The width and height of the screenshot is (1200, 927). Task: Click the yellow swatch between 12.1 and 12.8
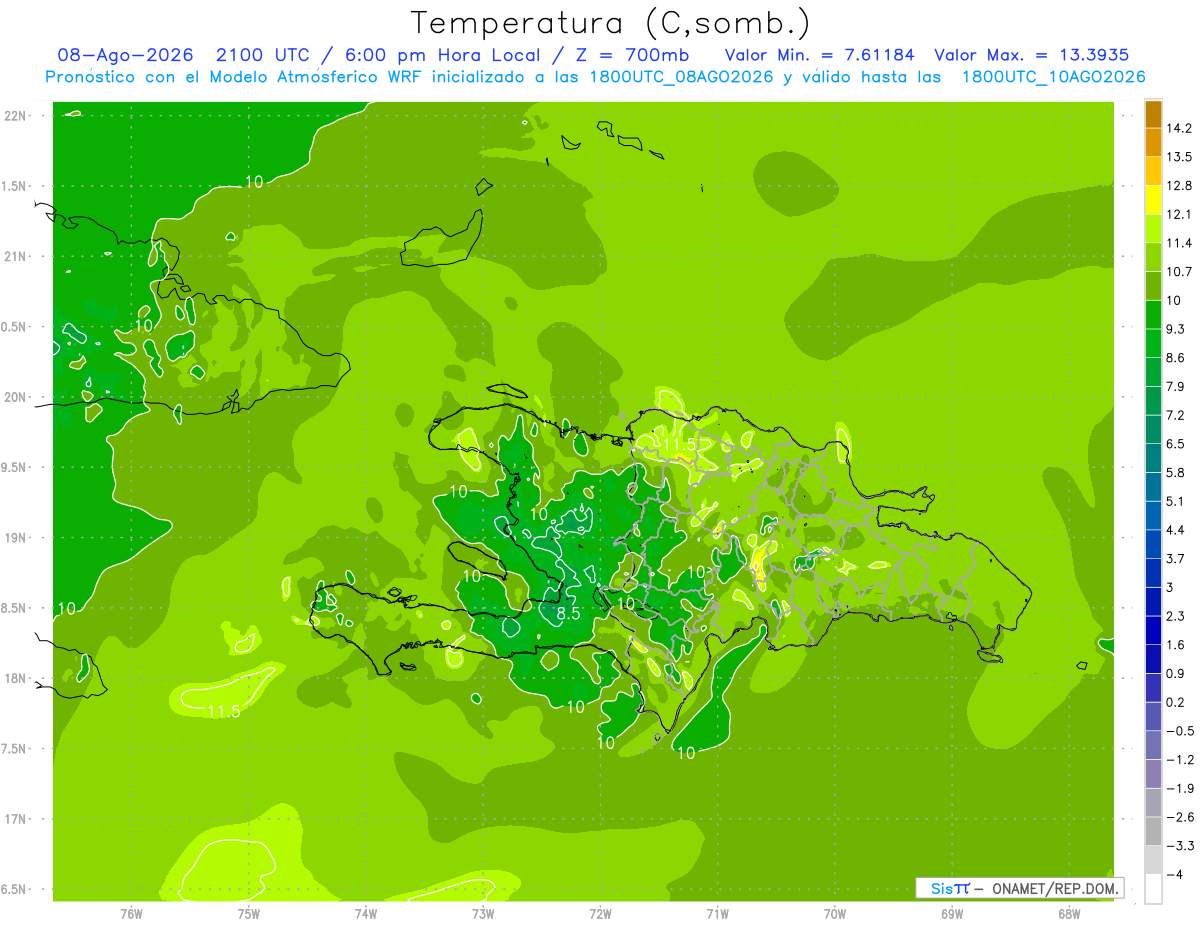1153,200
